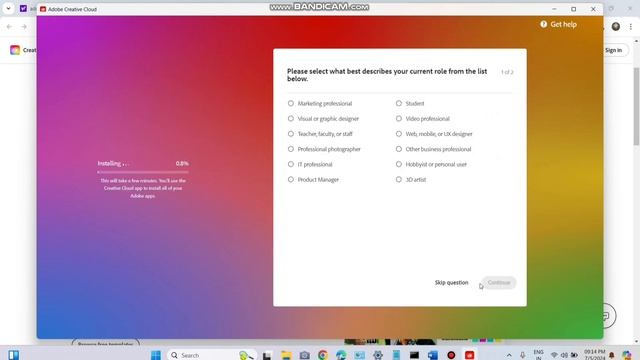Click the battery icon in tray
640x360 pixels.
574,355
